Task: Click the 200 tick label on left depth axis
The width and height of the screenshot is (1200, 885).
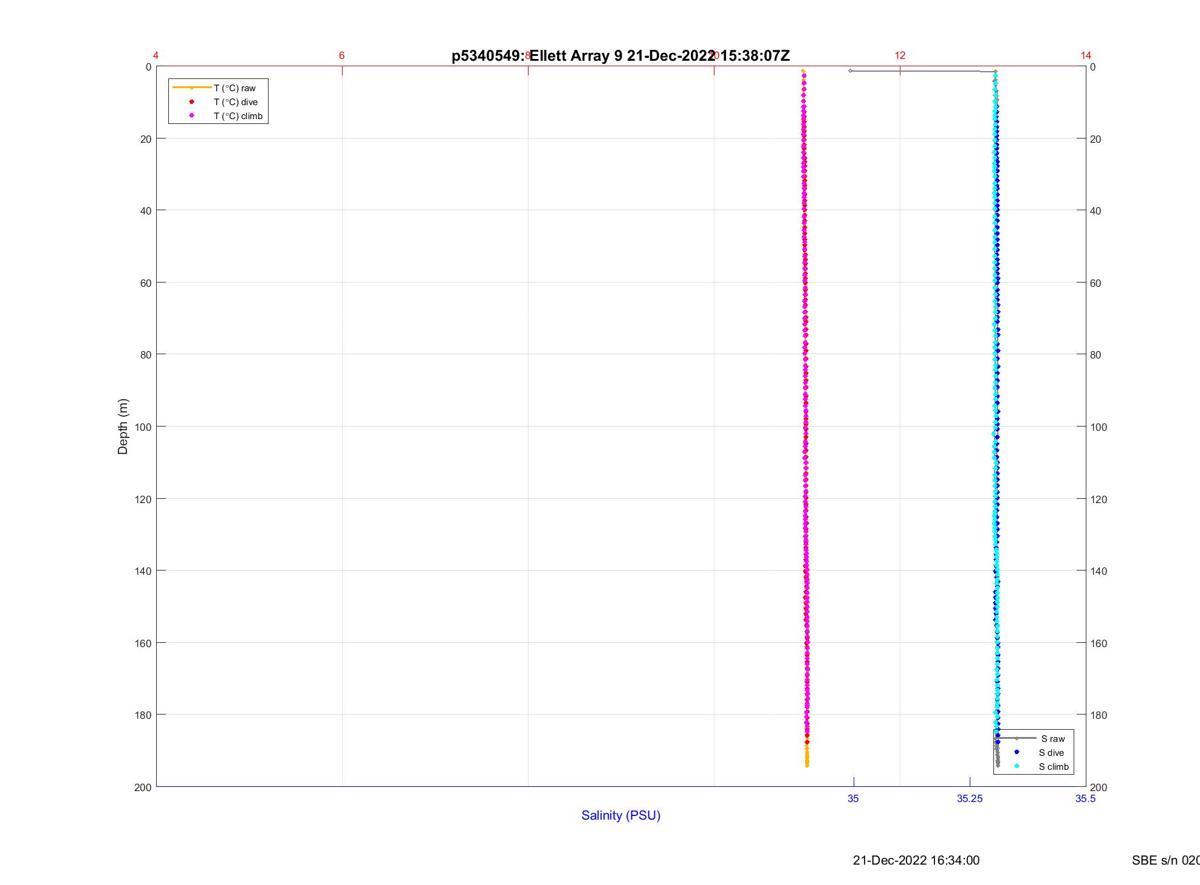Action: coord(143,787)
